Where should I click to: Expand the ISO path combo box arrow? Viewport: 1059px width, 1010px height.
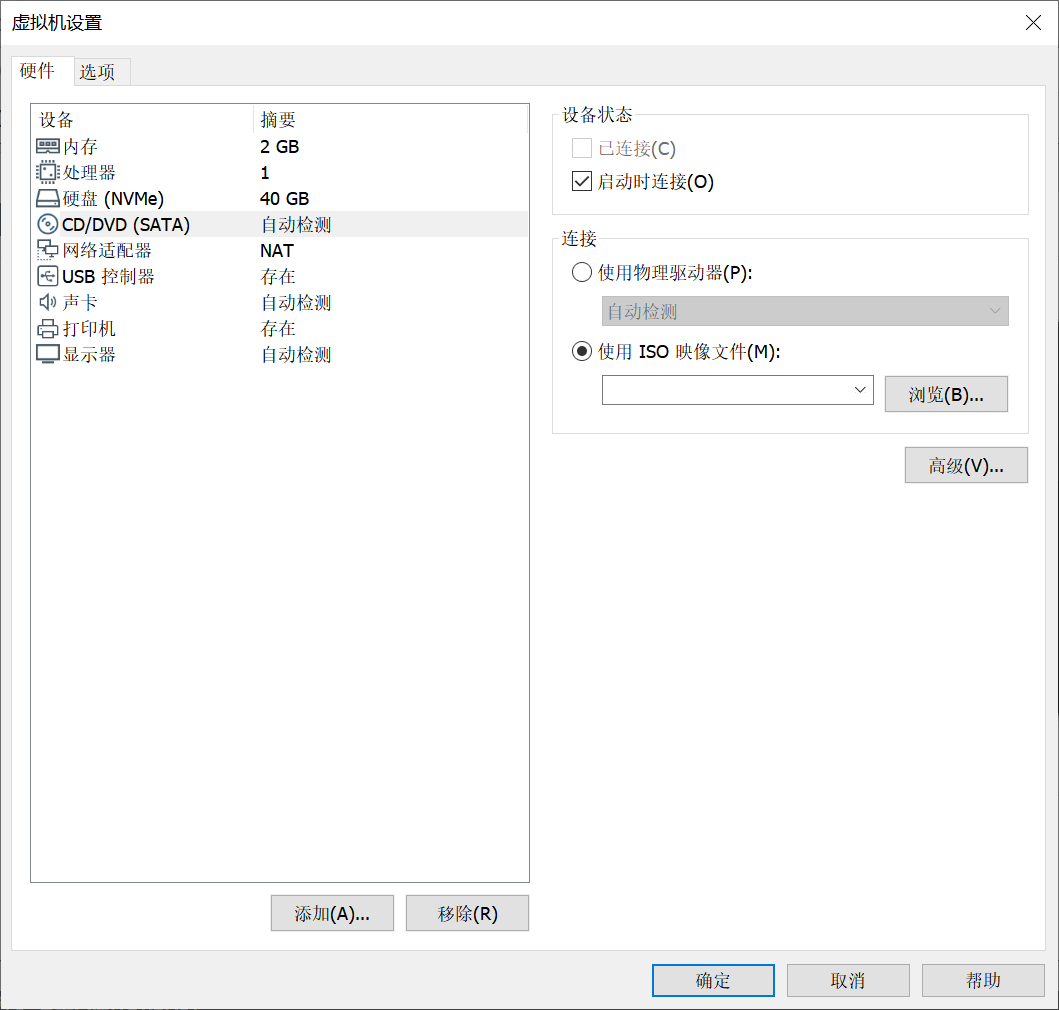click(x=860, y=390)
